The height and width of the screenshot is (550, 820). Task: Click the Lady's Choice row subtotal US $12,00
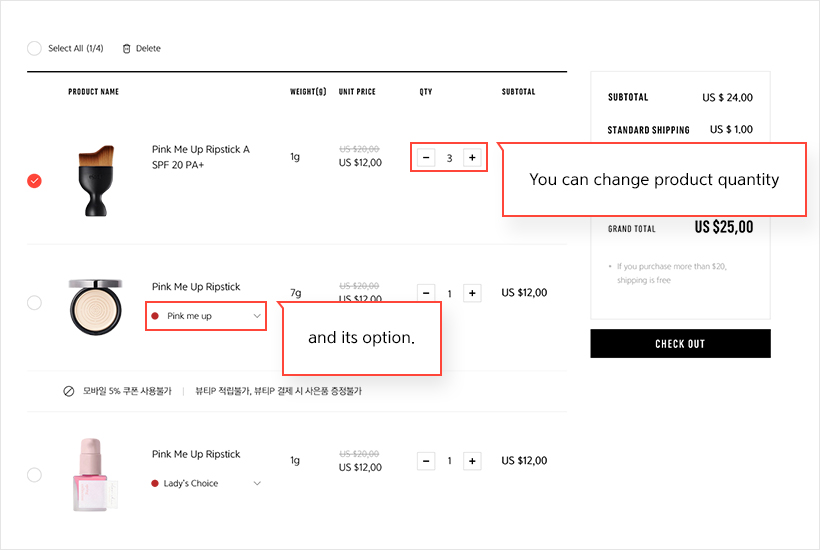[524, 461]
